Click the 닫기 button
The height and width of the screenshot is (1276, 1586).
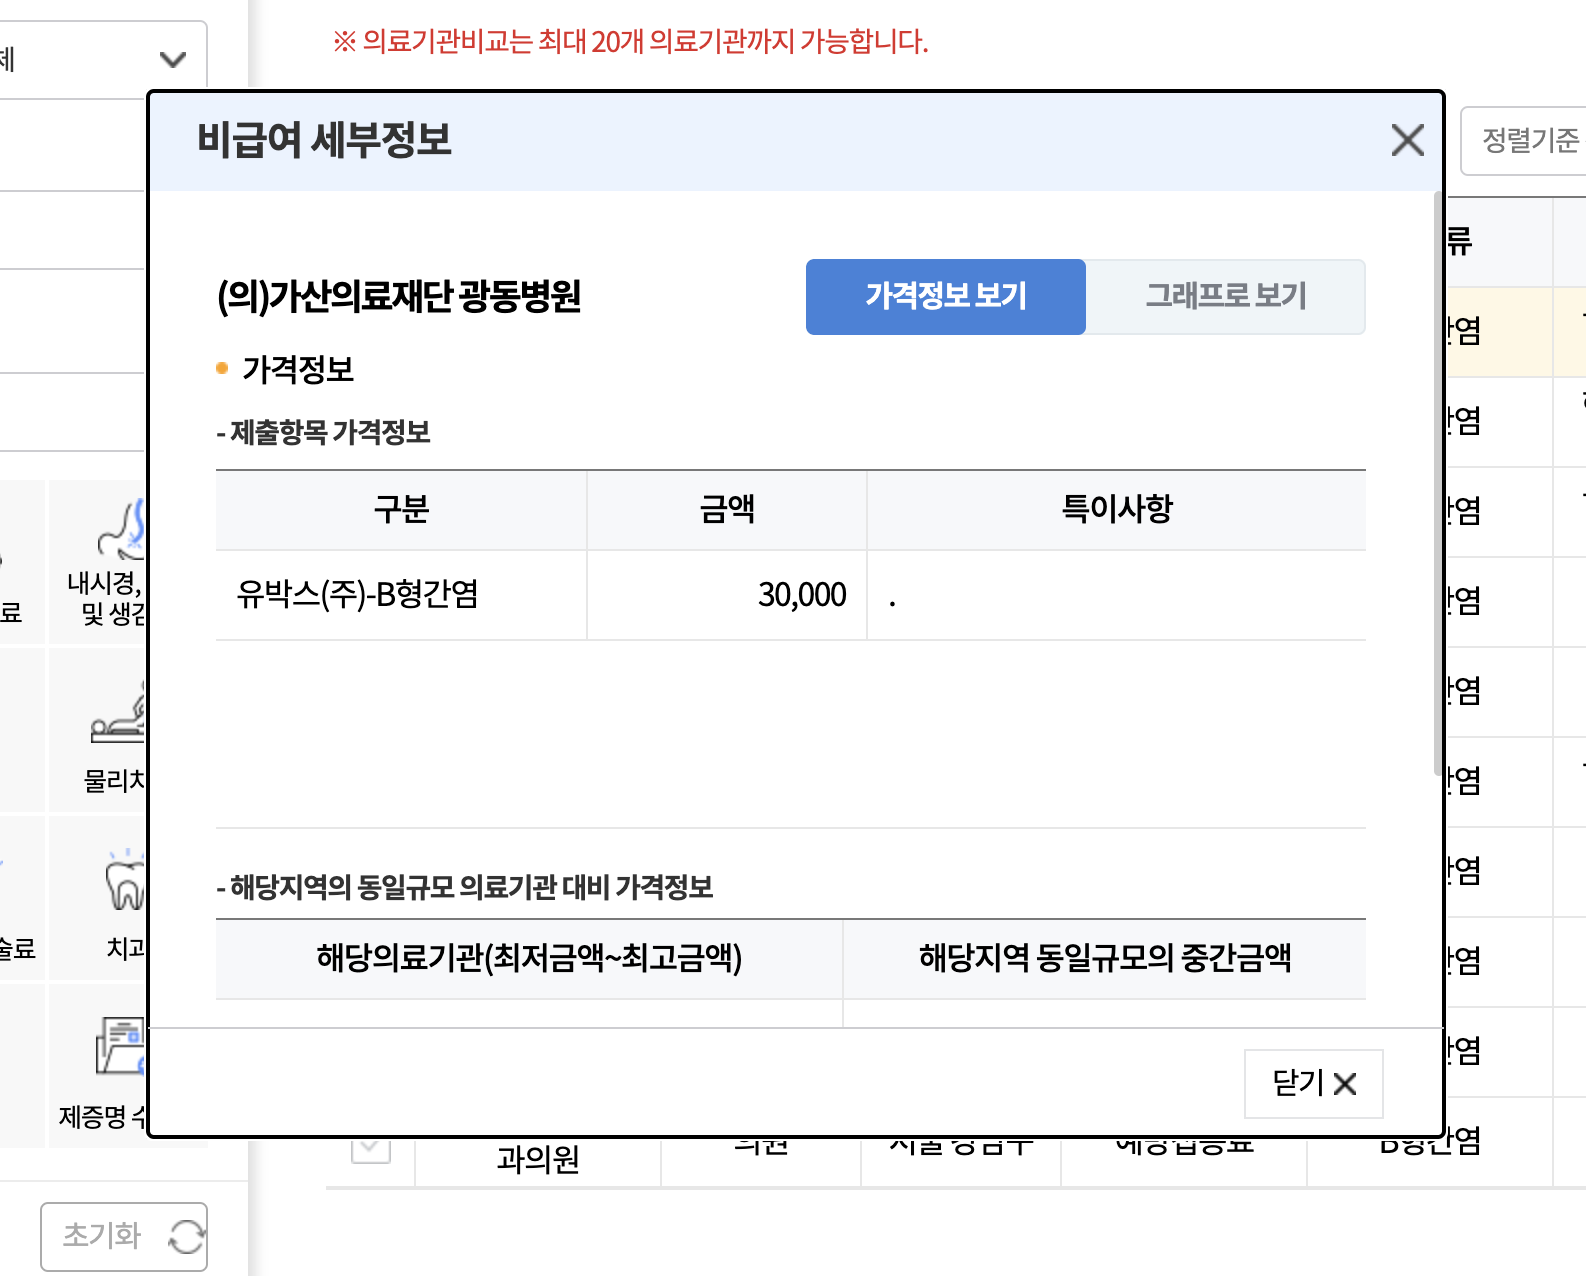[x=1313, y=1083]
